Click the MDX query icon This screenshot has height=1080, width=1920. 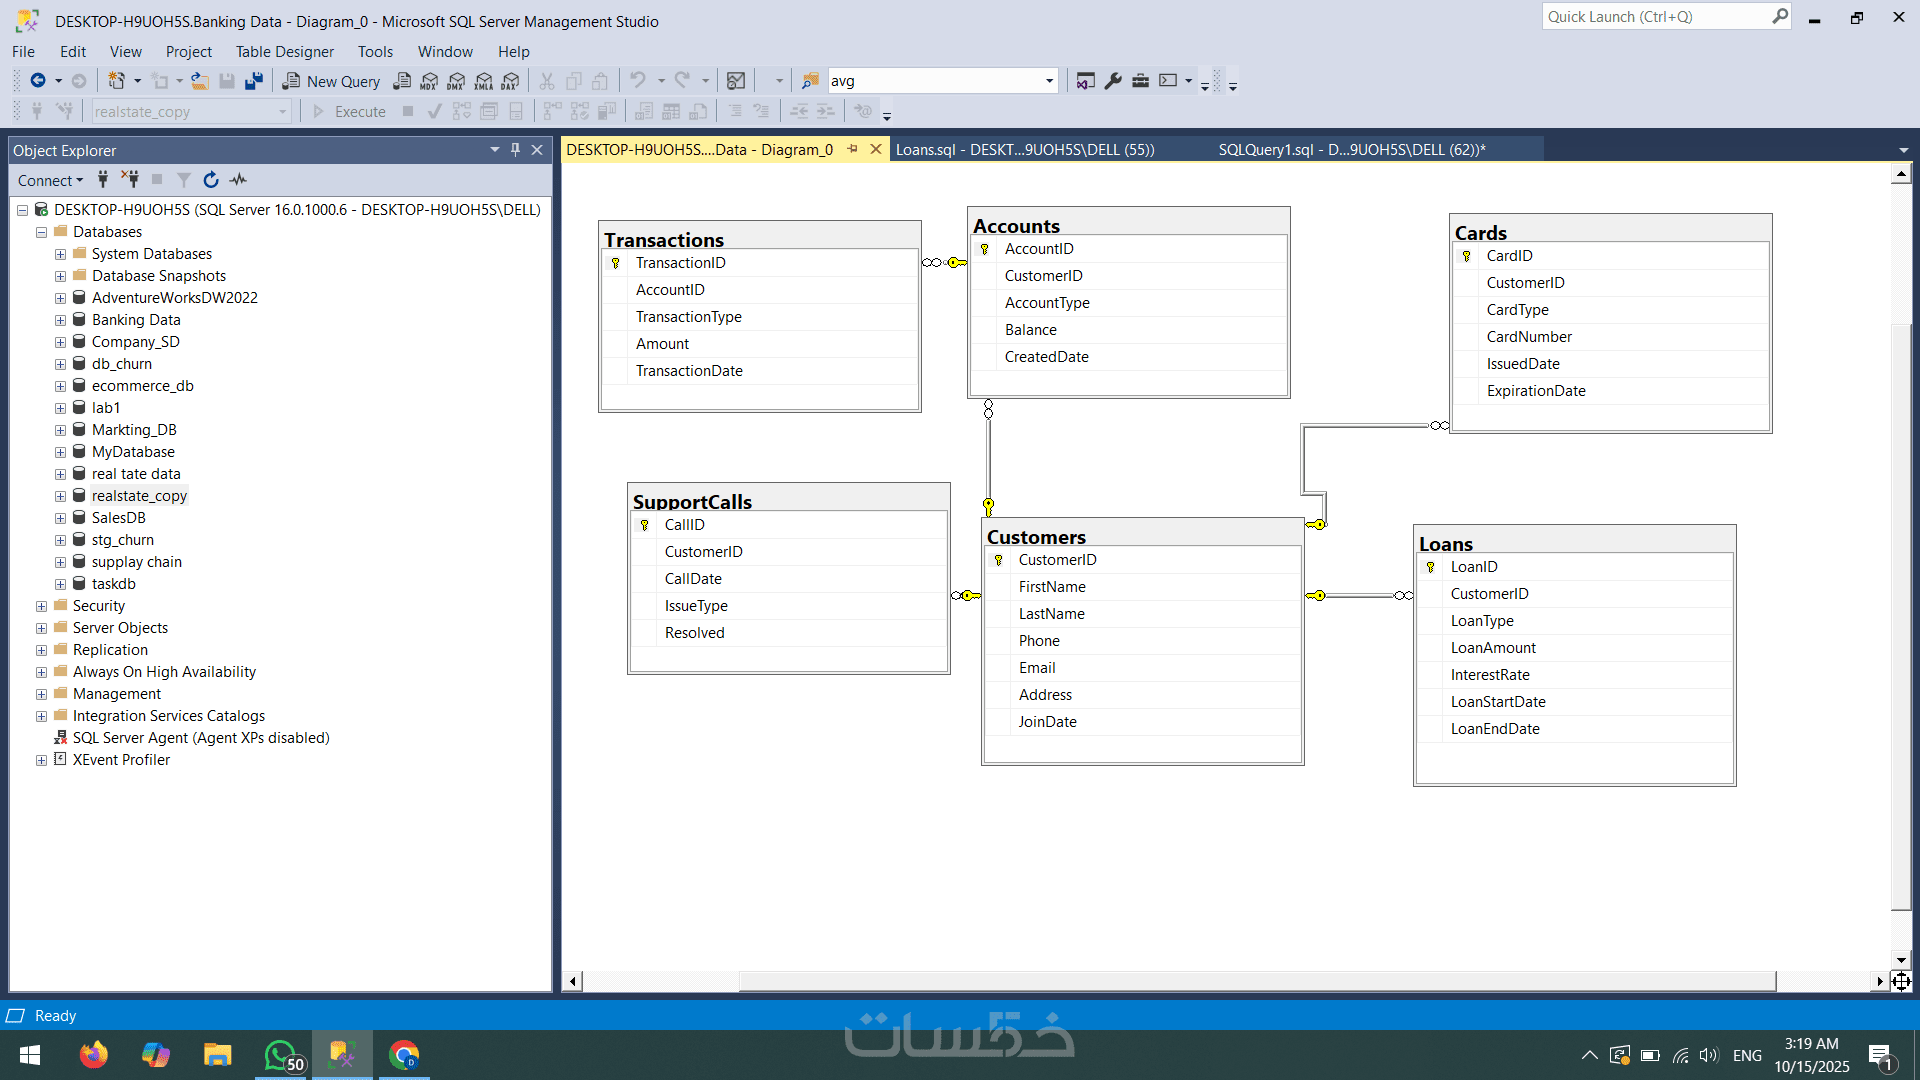tap(429, 81)
